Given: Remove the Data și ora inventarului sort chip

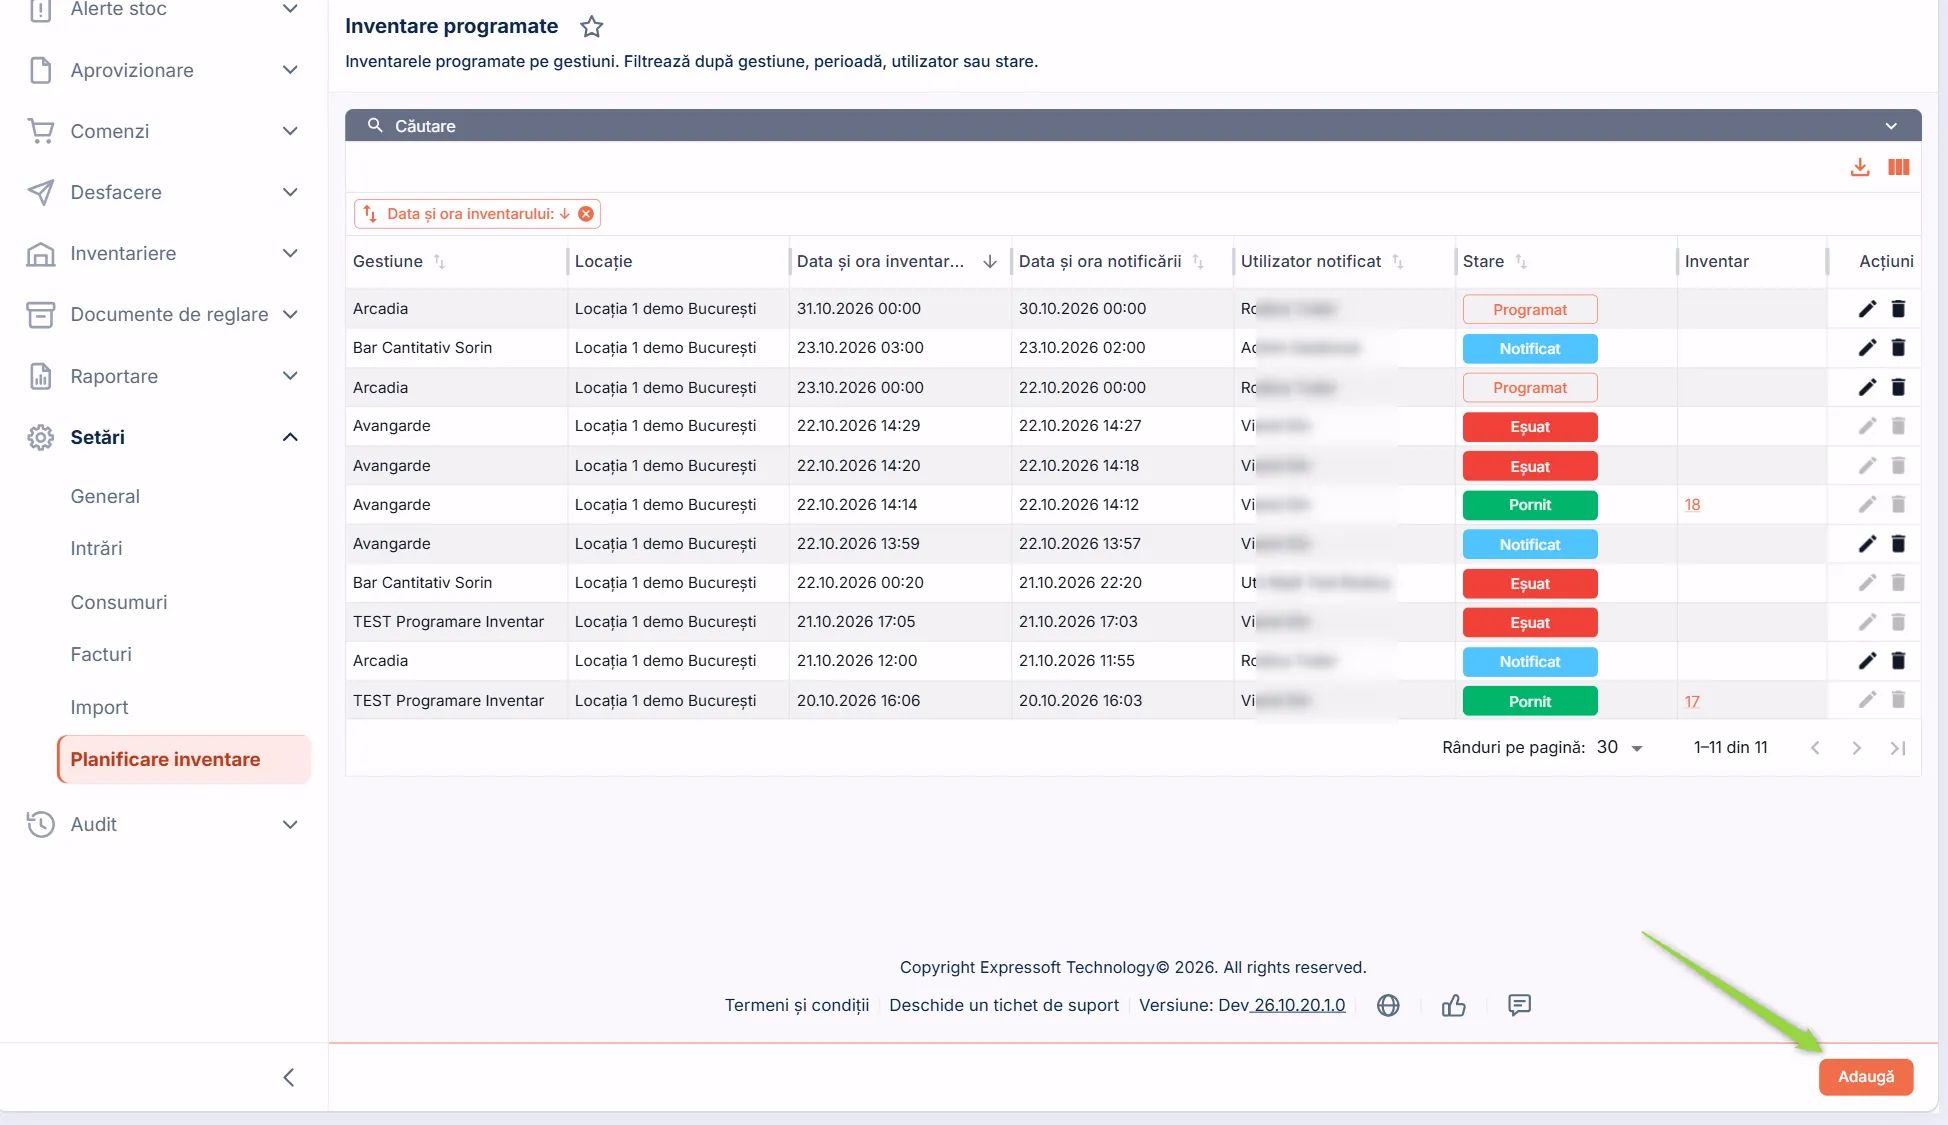Looking at the screenshot, I should point(586,214).
